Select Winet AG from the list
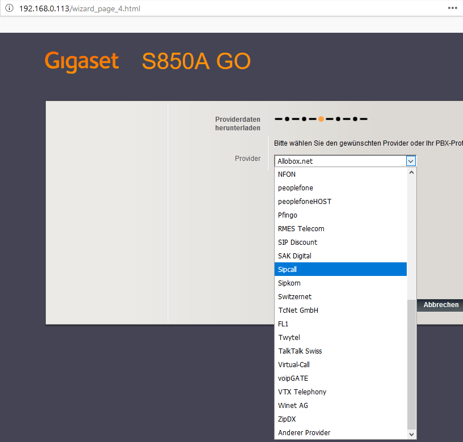The image size is (463, 442). point(341,406)
